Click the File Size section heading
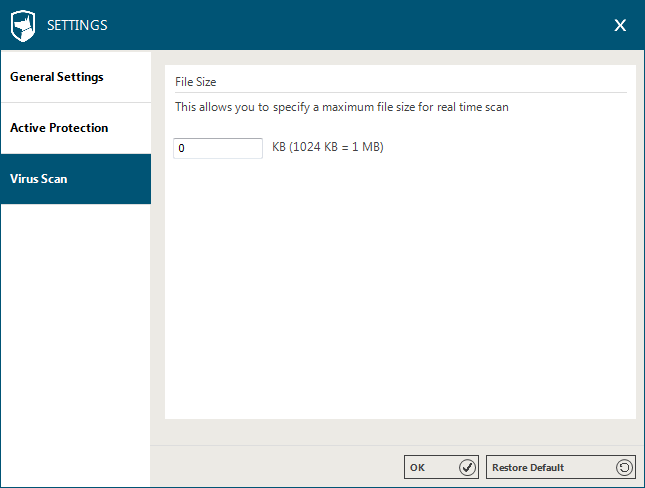 coord(195,82)
